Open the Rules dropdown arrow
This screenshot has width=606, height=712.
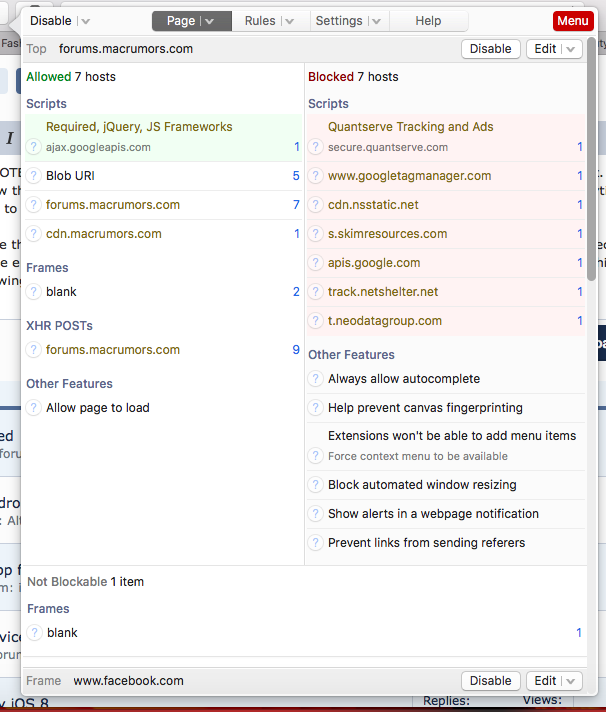[x=290, y=21]
